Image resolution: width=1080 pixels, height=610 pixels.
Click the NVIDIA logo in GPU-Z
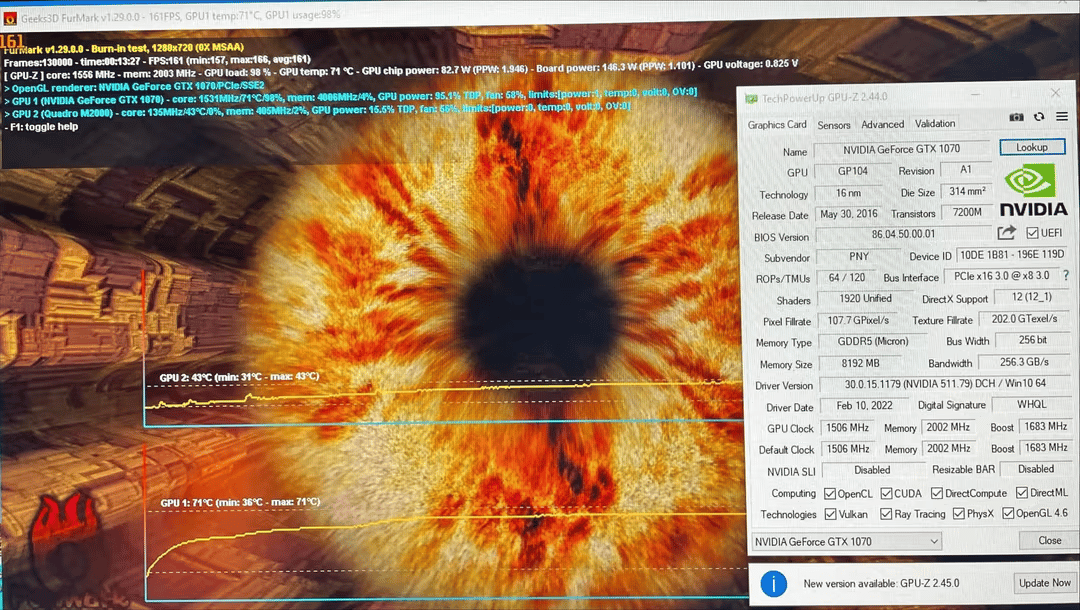coord(1033,191)
